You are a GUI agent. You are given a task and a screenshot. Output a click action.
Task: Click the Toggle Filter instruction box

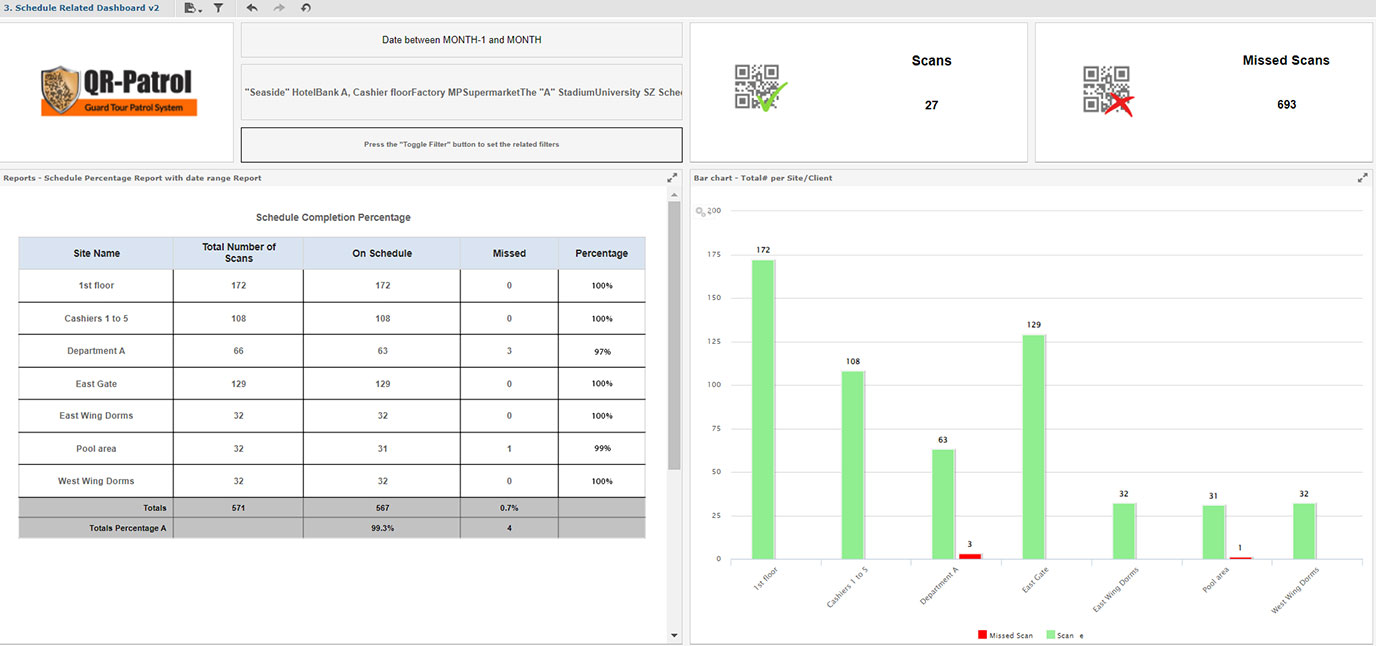pos(462,144)
